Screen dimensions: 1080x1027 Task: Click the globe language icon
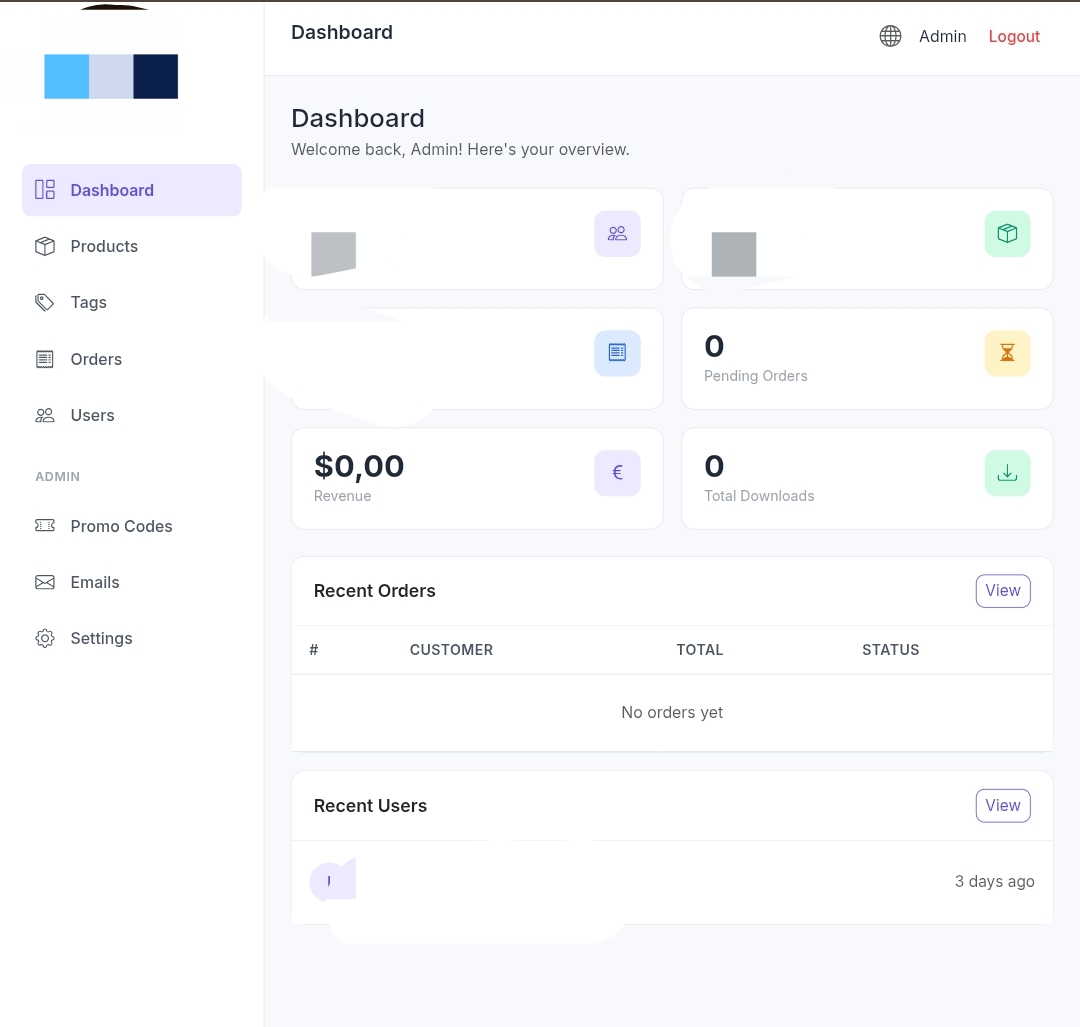[890, 36]
